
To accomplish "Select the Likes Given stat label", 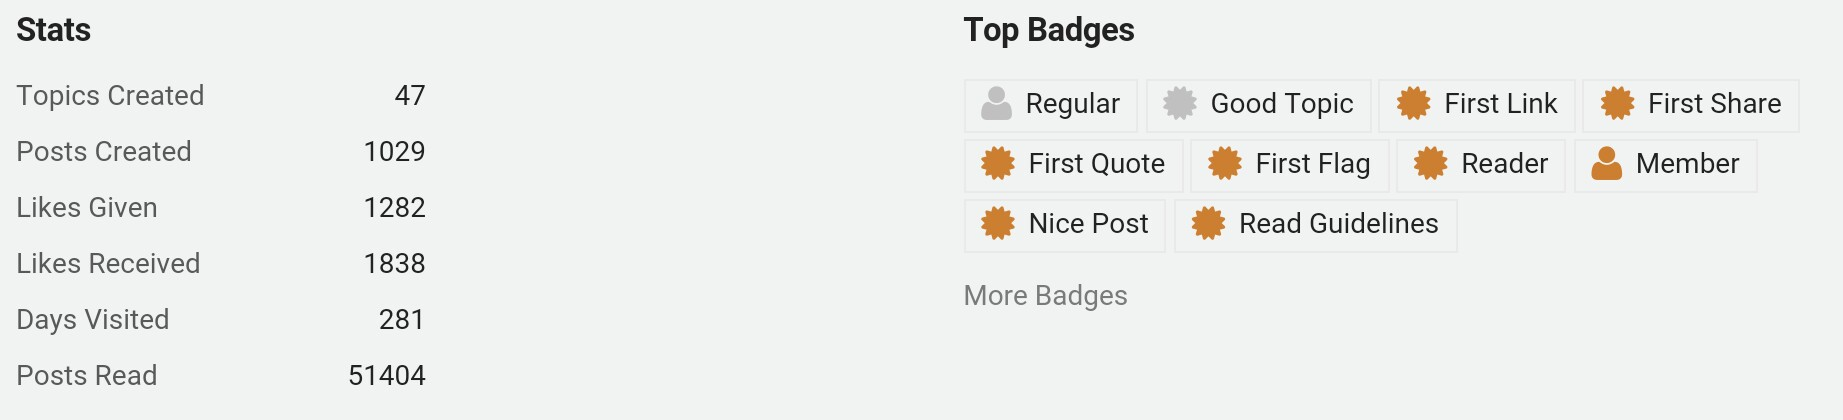I will tap(87, 208).
